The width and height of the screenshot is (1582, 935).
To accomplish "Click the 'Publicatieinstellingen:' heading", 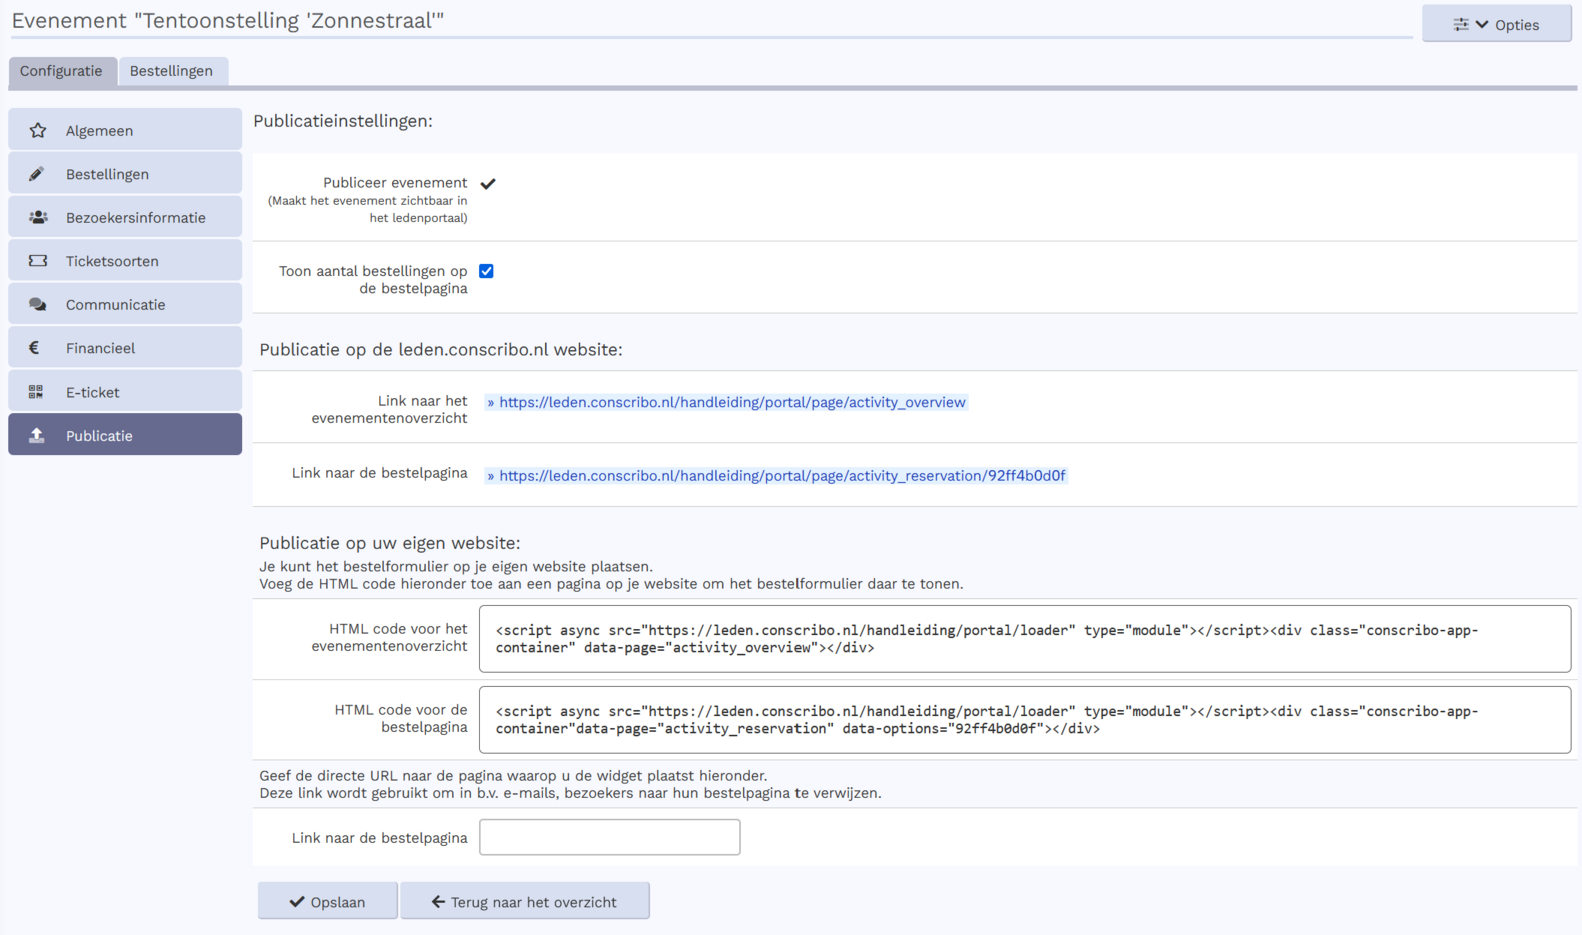I will coord(343,121).
